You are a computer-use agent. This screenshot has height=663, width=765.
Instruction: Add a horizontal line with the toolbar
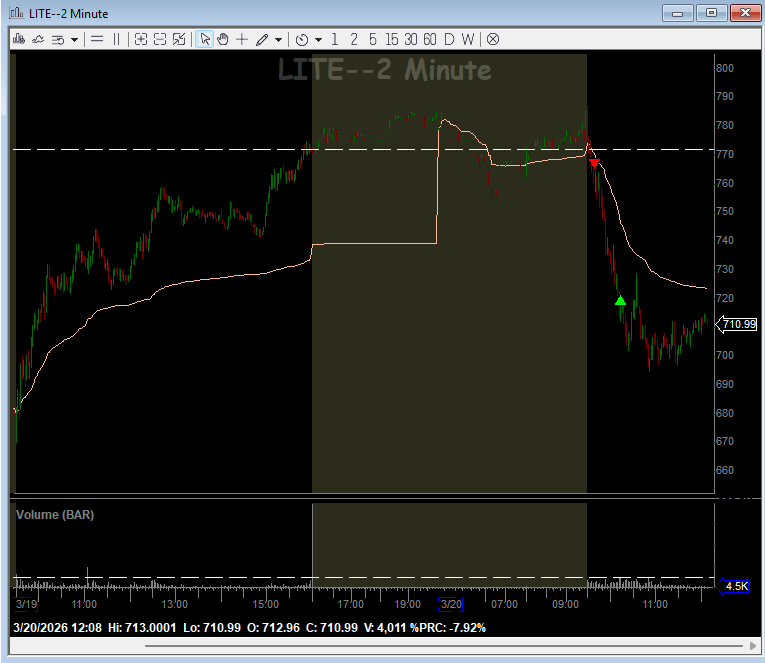pyautogui.click(x=97, y=39)
